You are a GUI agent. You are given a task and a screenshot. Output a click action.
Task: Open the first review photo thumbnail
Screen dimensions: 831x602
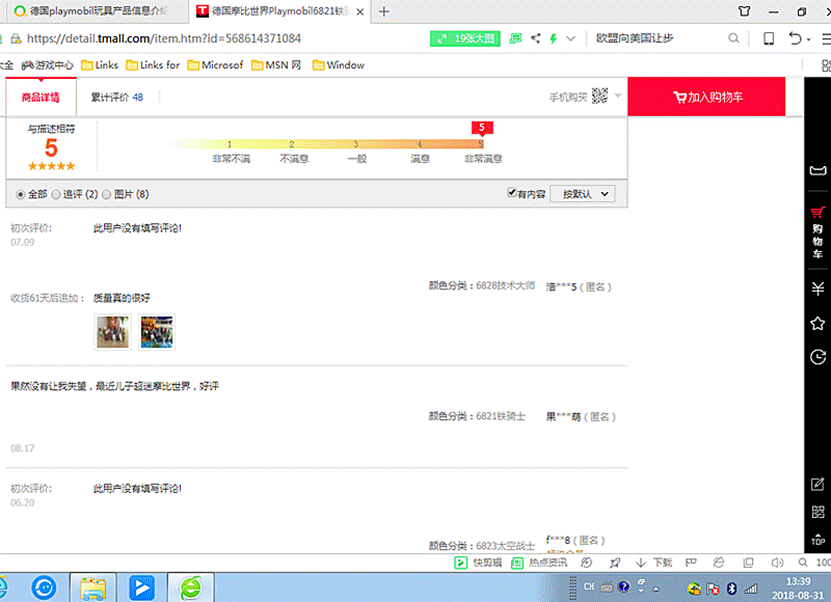pos(112,331)
